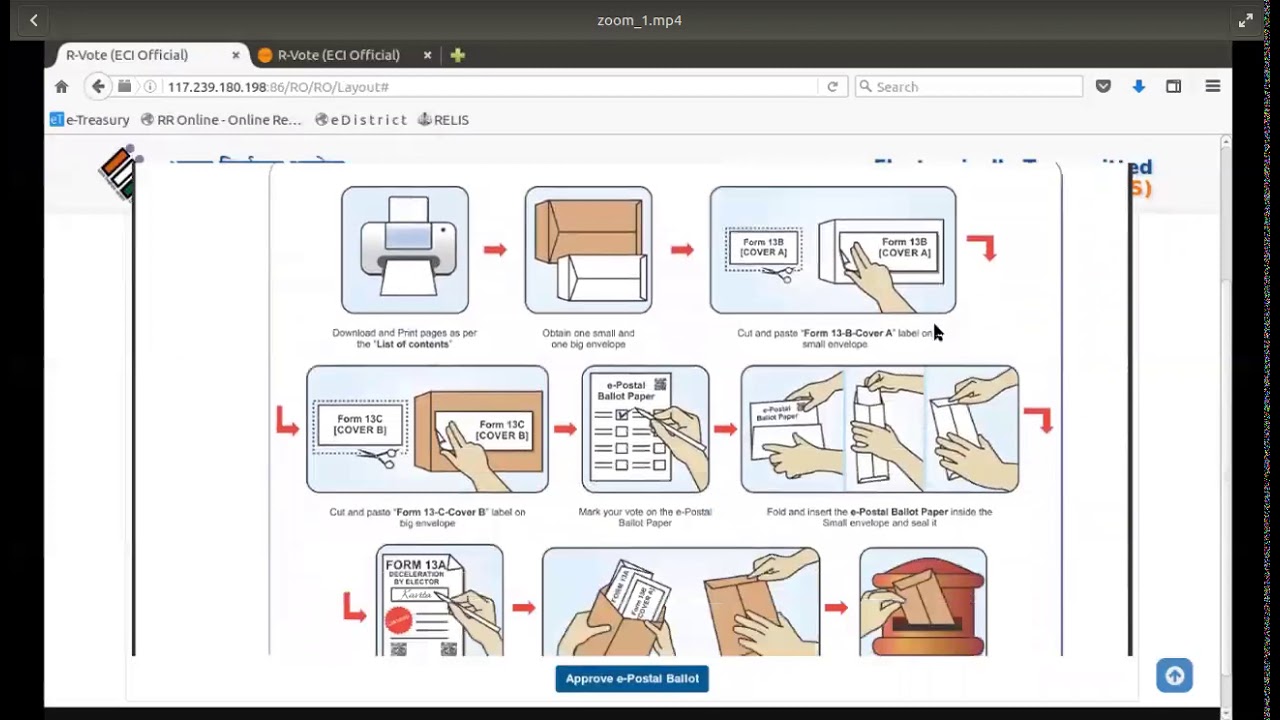Click "Fold and insert the e-Postal Ballot Paper" caption
The width and height of the screenshot is (1280, 720).
[x=879, y=517]
